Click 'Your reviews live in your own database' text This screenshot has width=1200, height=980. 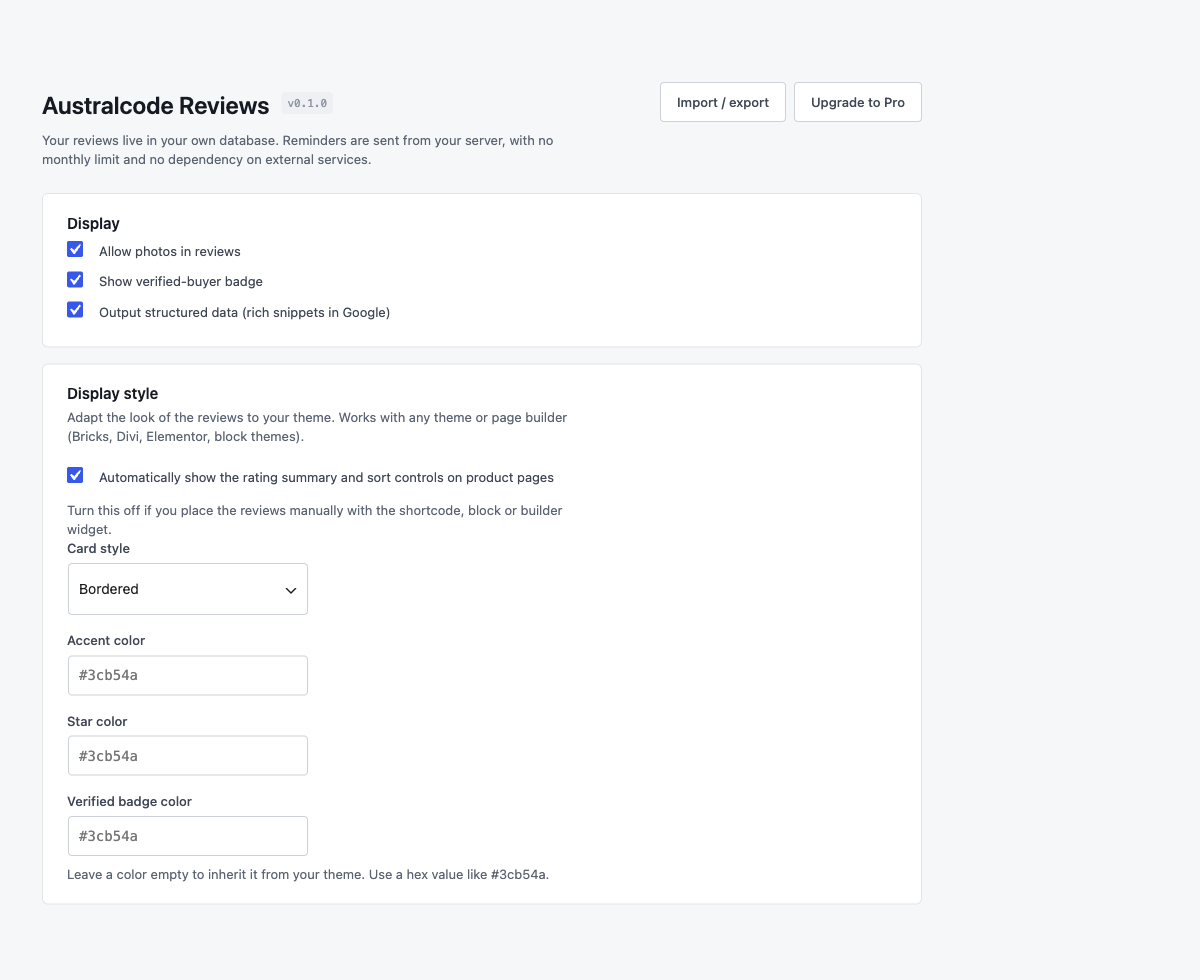click(x=298, y=150)
